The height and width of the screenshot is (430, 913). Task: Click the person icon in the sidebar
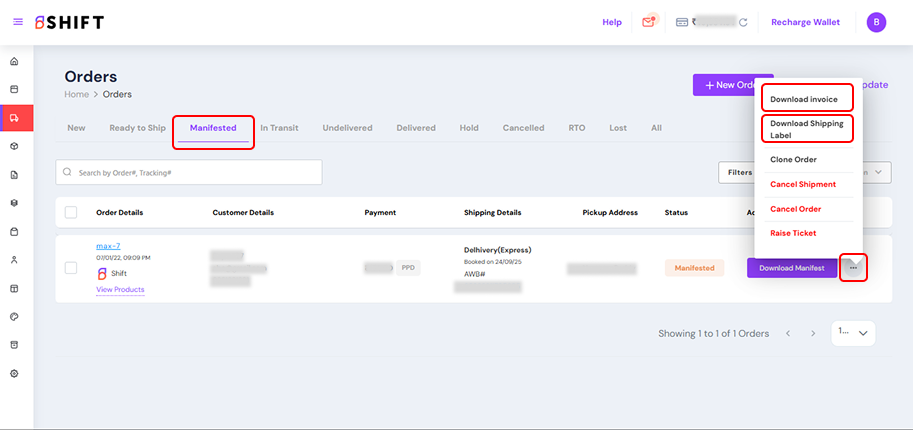[14, 259]
